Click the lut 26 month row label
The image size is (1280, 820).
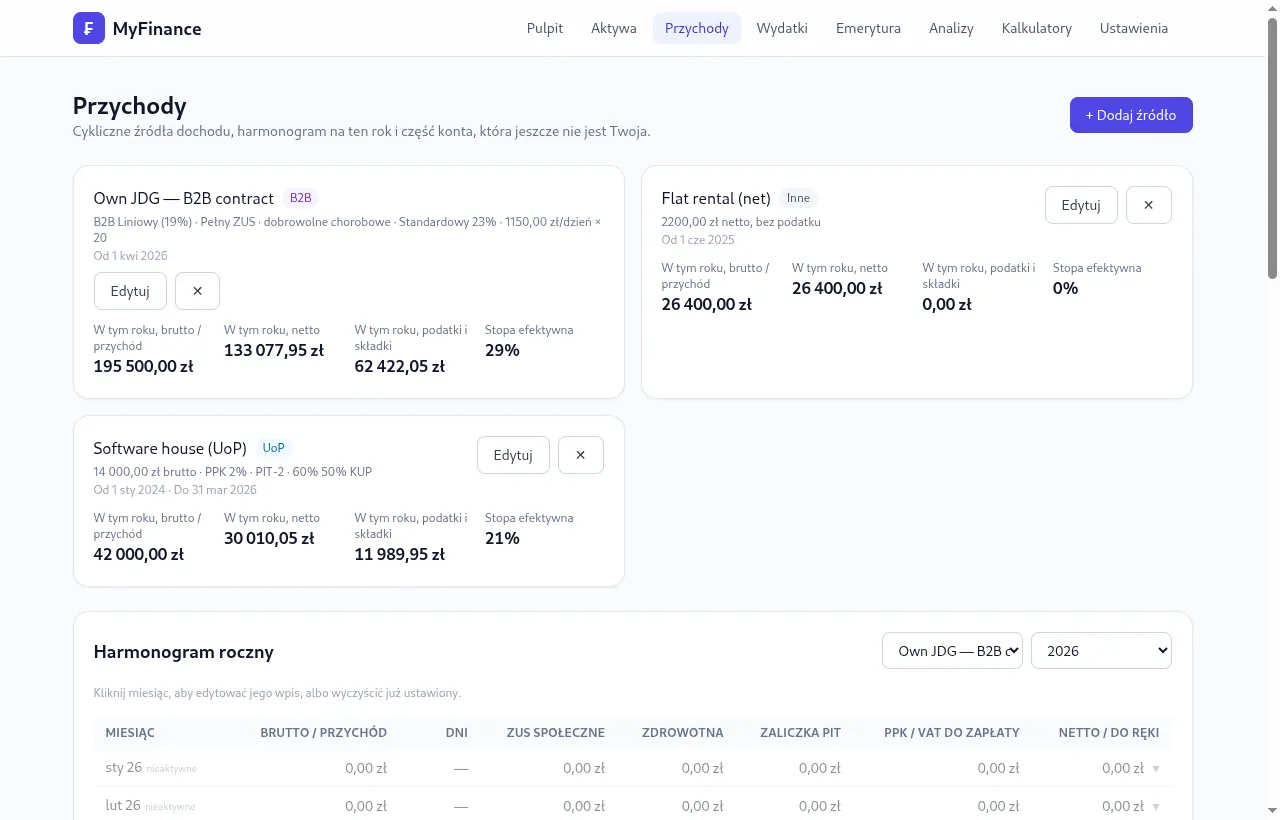point(123,805)
